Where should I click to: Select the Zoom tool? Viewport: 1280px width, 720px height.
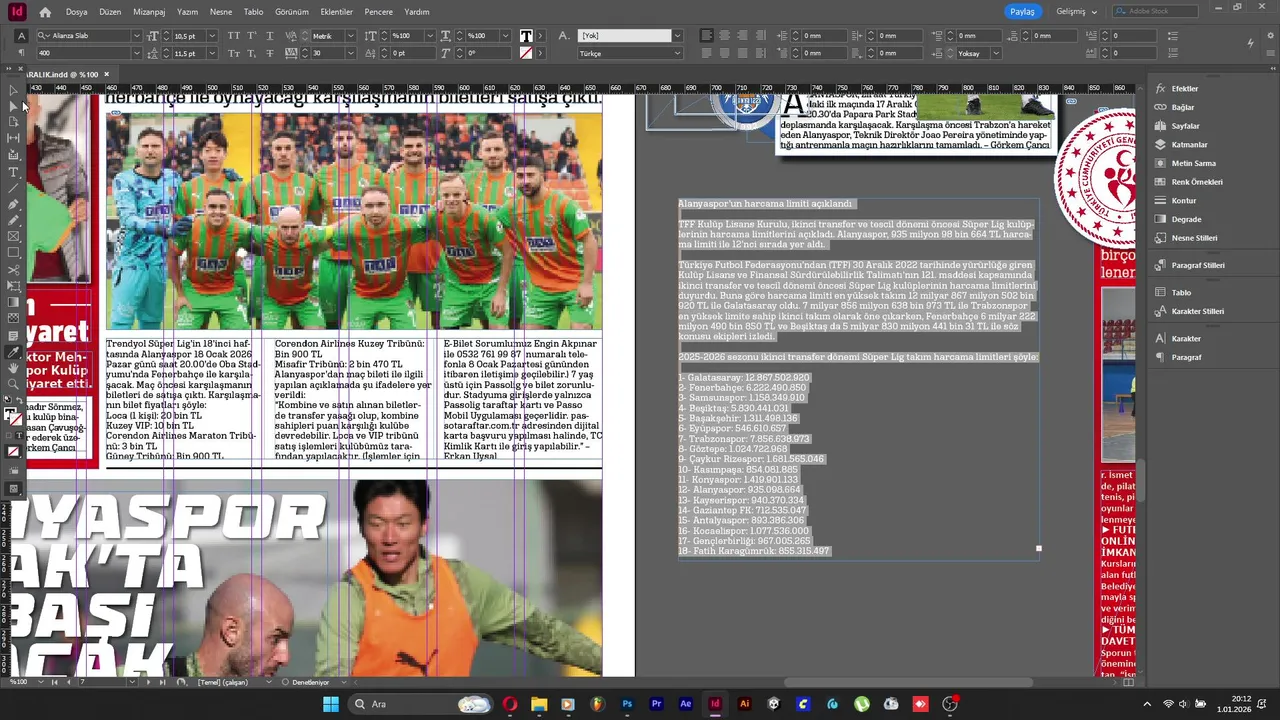click(13, 384)
